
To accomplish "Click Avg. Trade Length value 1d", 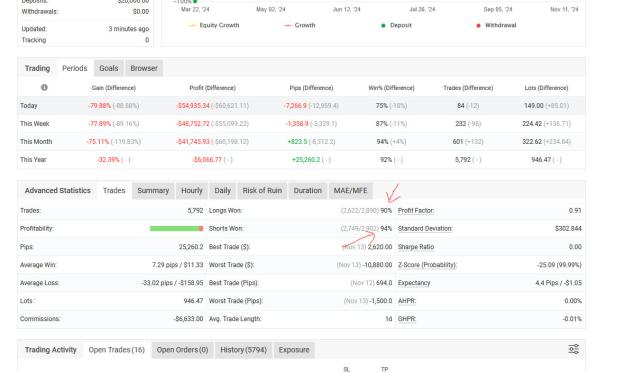I will (x=389, y=319).
